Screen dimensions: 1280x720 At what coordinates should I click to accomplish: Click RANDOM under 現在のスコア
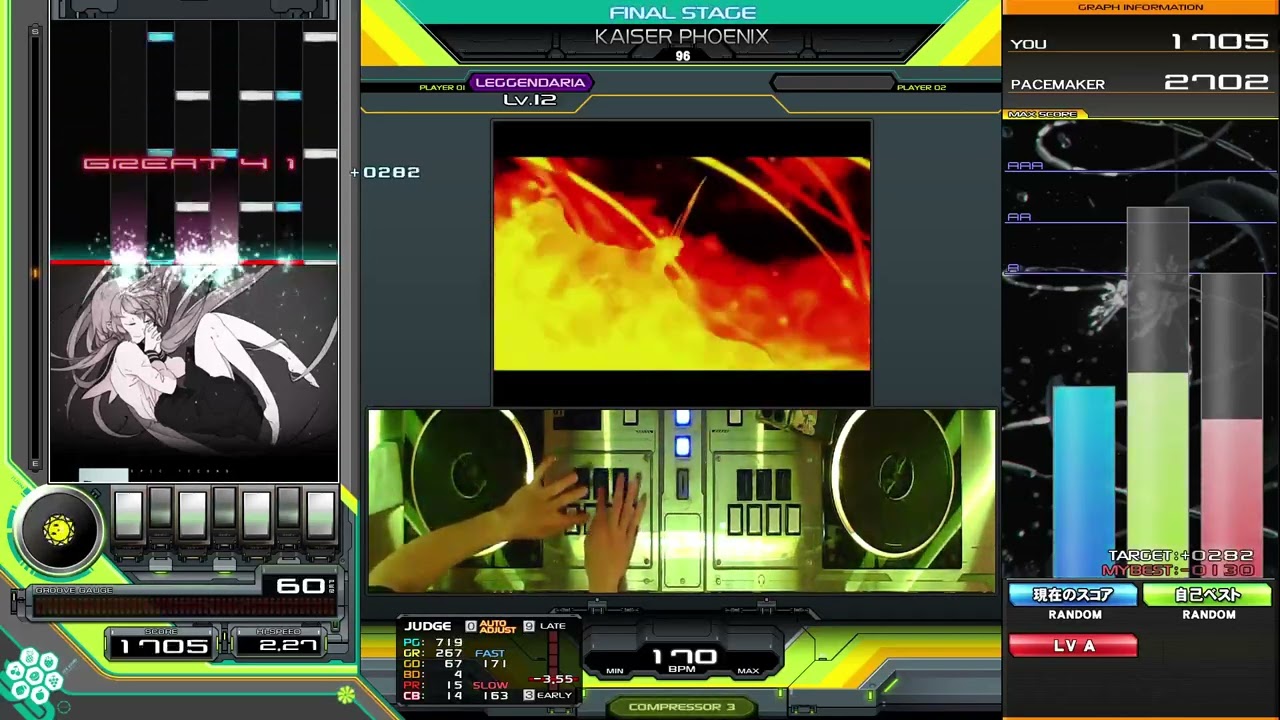(1075, 615)
